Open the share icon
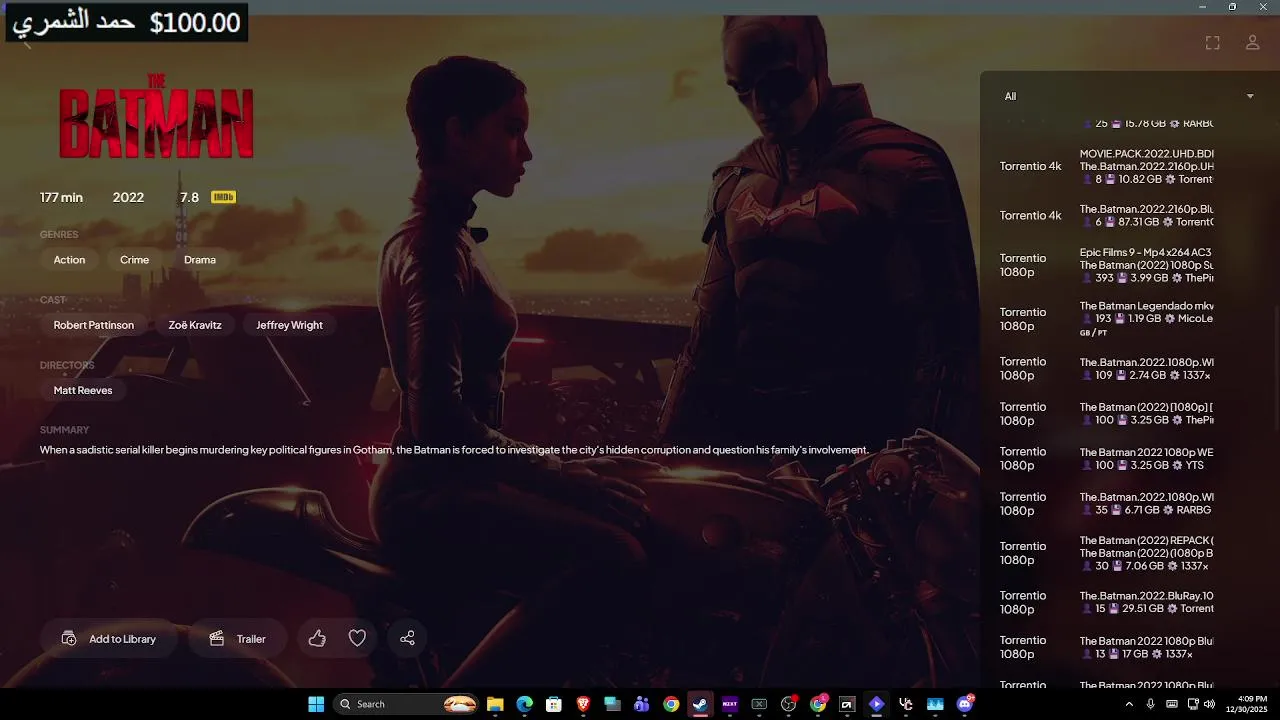 tap(407, 638)
